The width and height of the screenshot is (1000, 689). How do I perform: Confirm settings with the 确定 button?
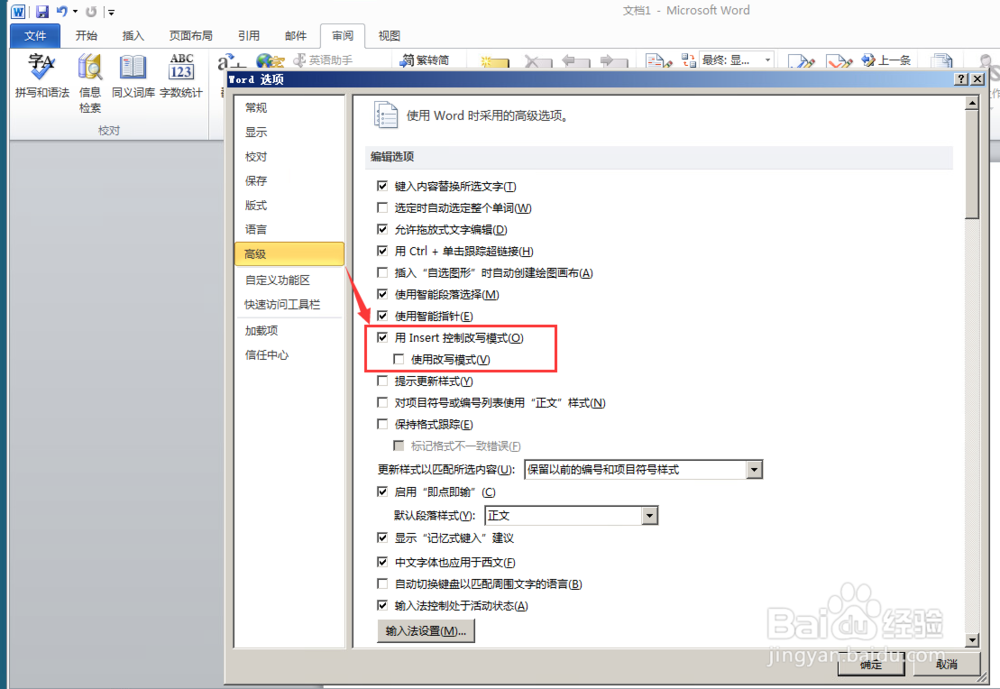pyautogui.click(x=869, y=663)
